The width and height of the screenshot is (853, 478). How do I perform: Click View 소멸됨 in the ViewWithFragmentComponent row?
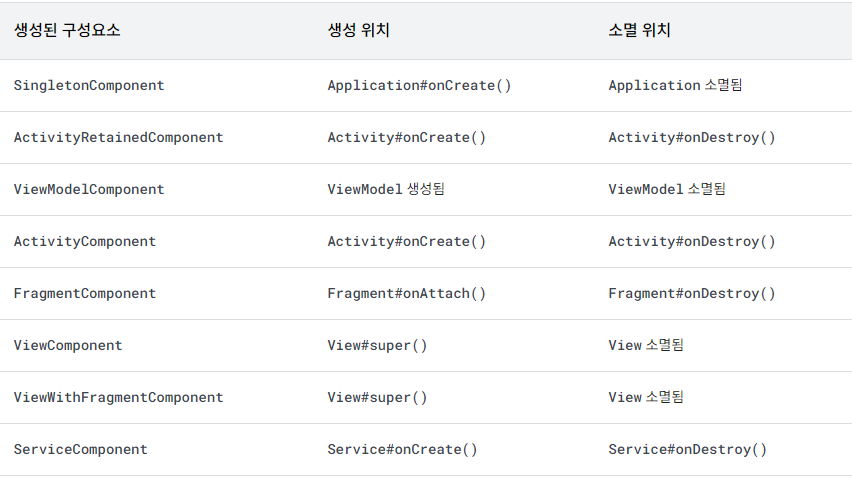click(x=646, y=398)
